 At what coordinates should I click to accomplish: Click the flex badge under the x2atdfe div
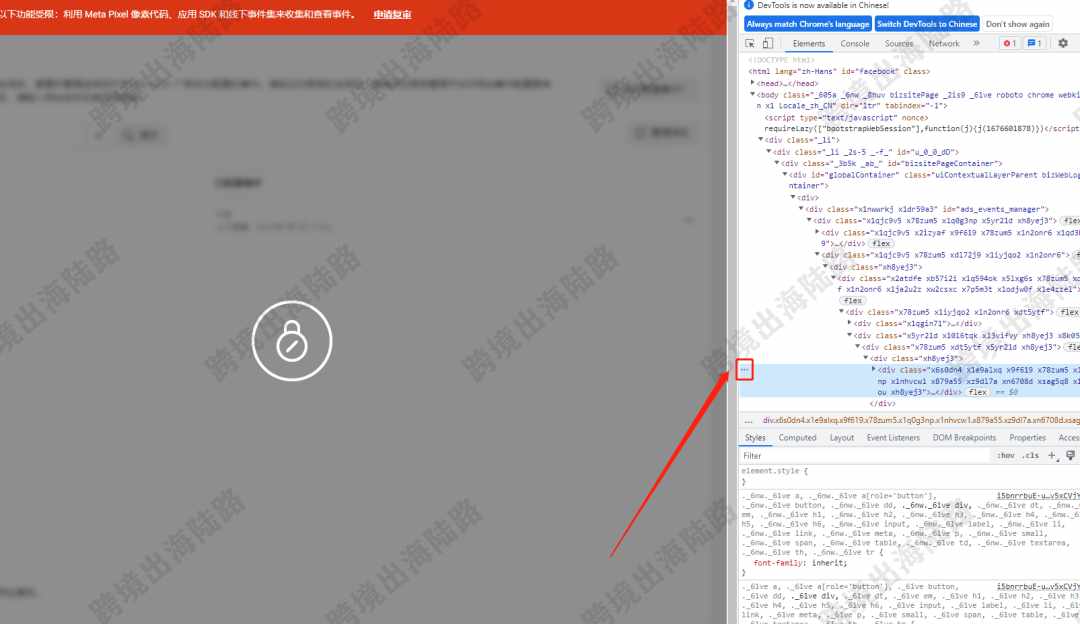click(853, 300)
